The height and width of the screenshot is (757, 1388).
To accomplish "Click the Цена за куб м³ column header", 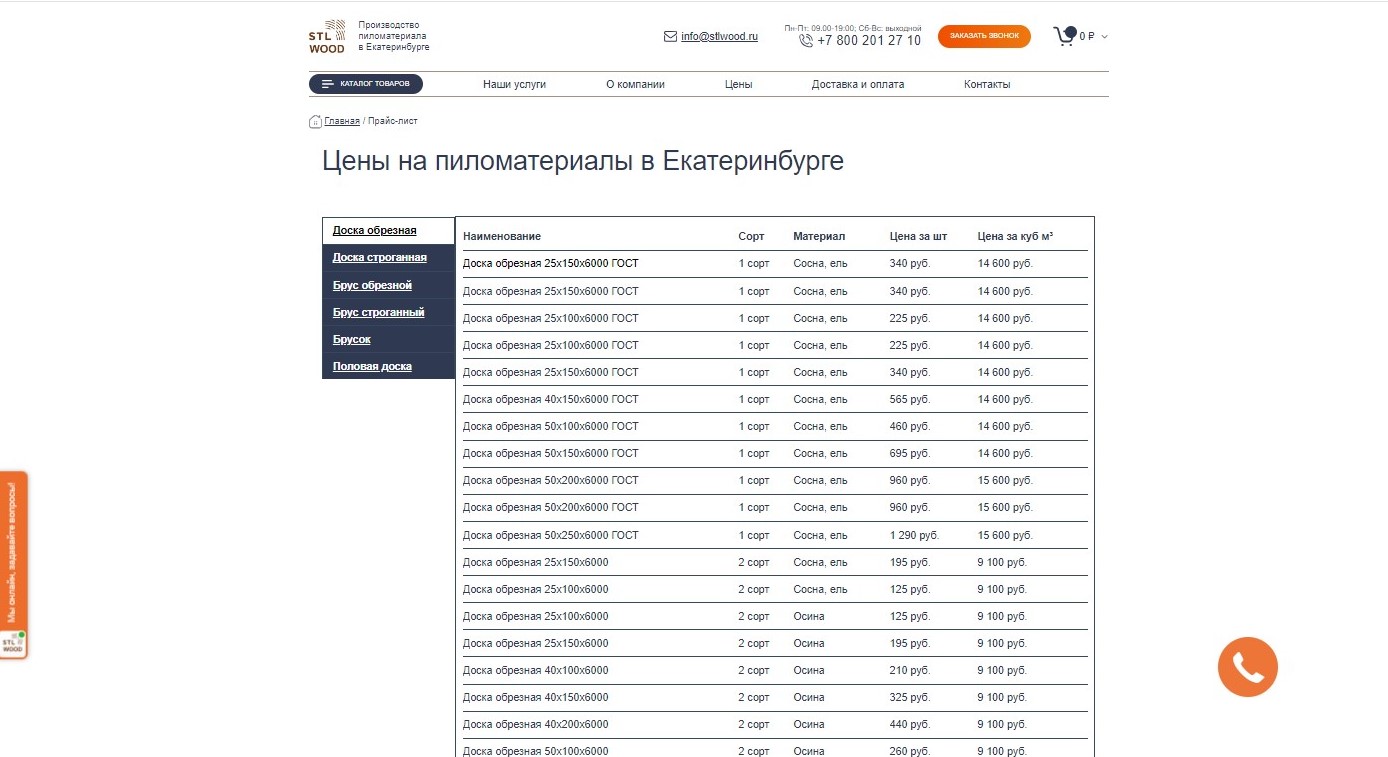I will pos(1015,236).
